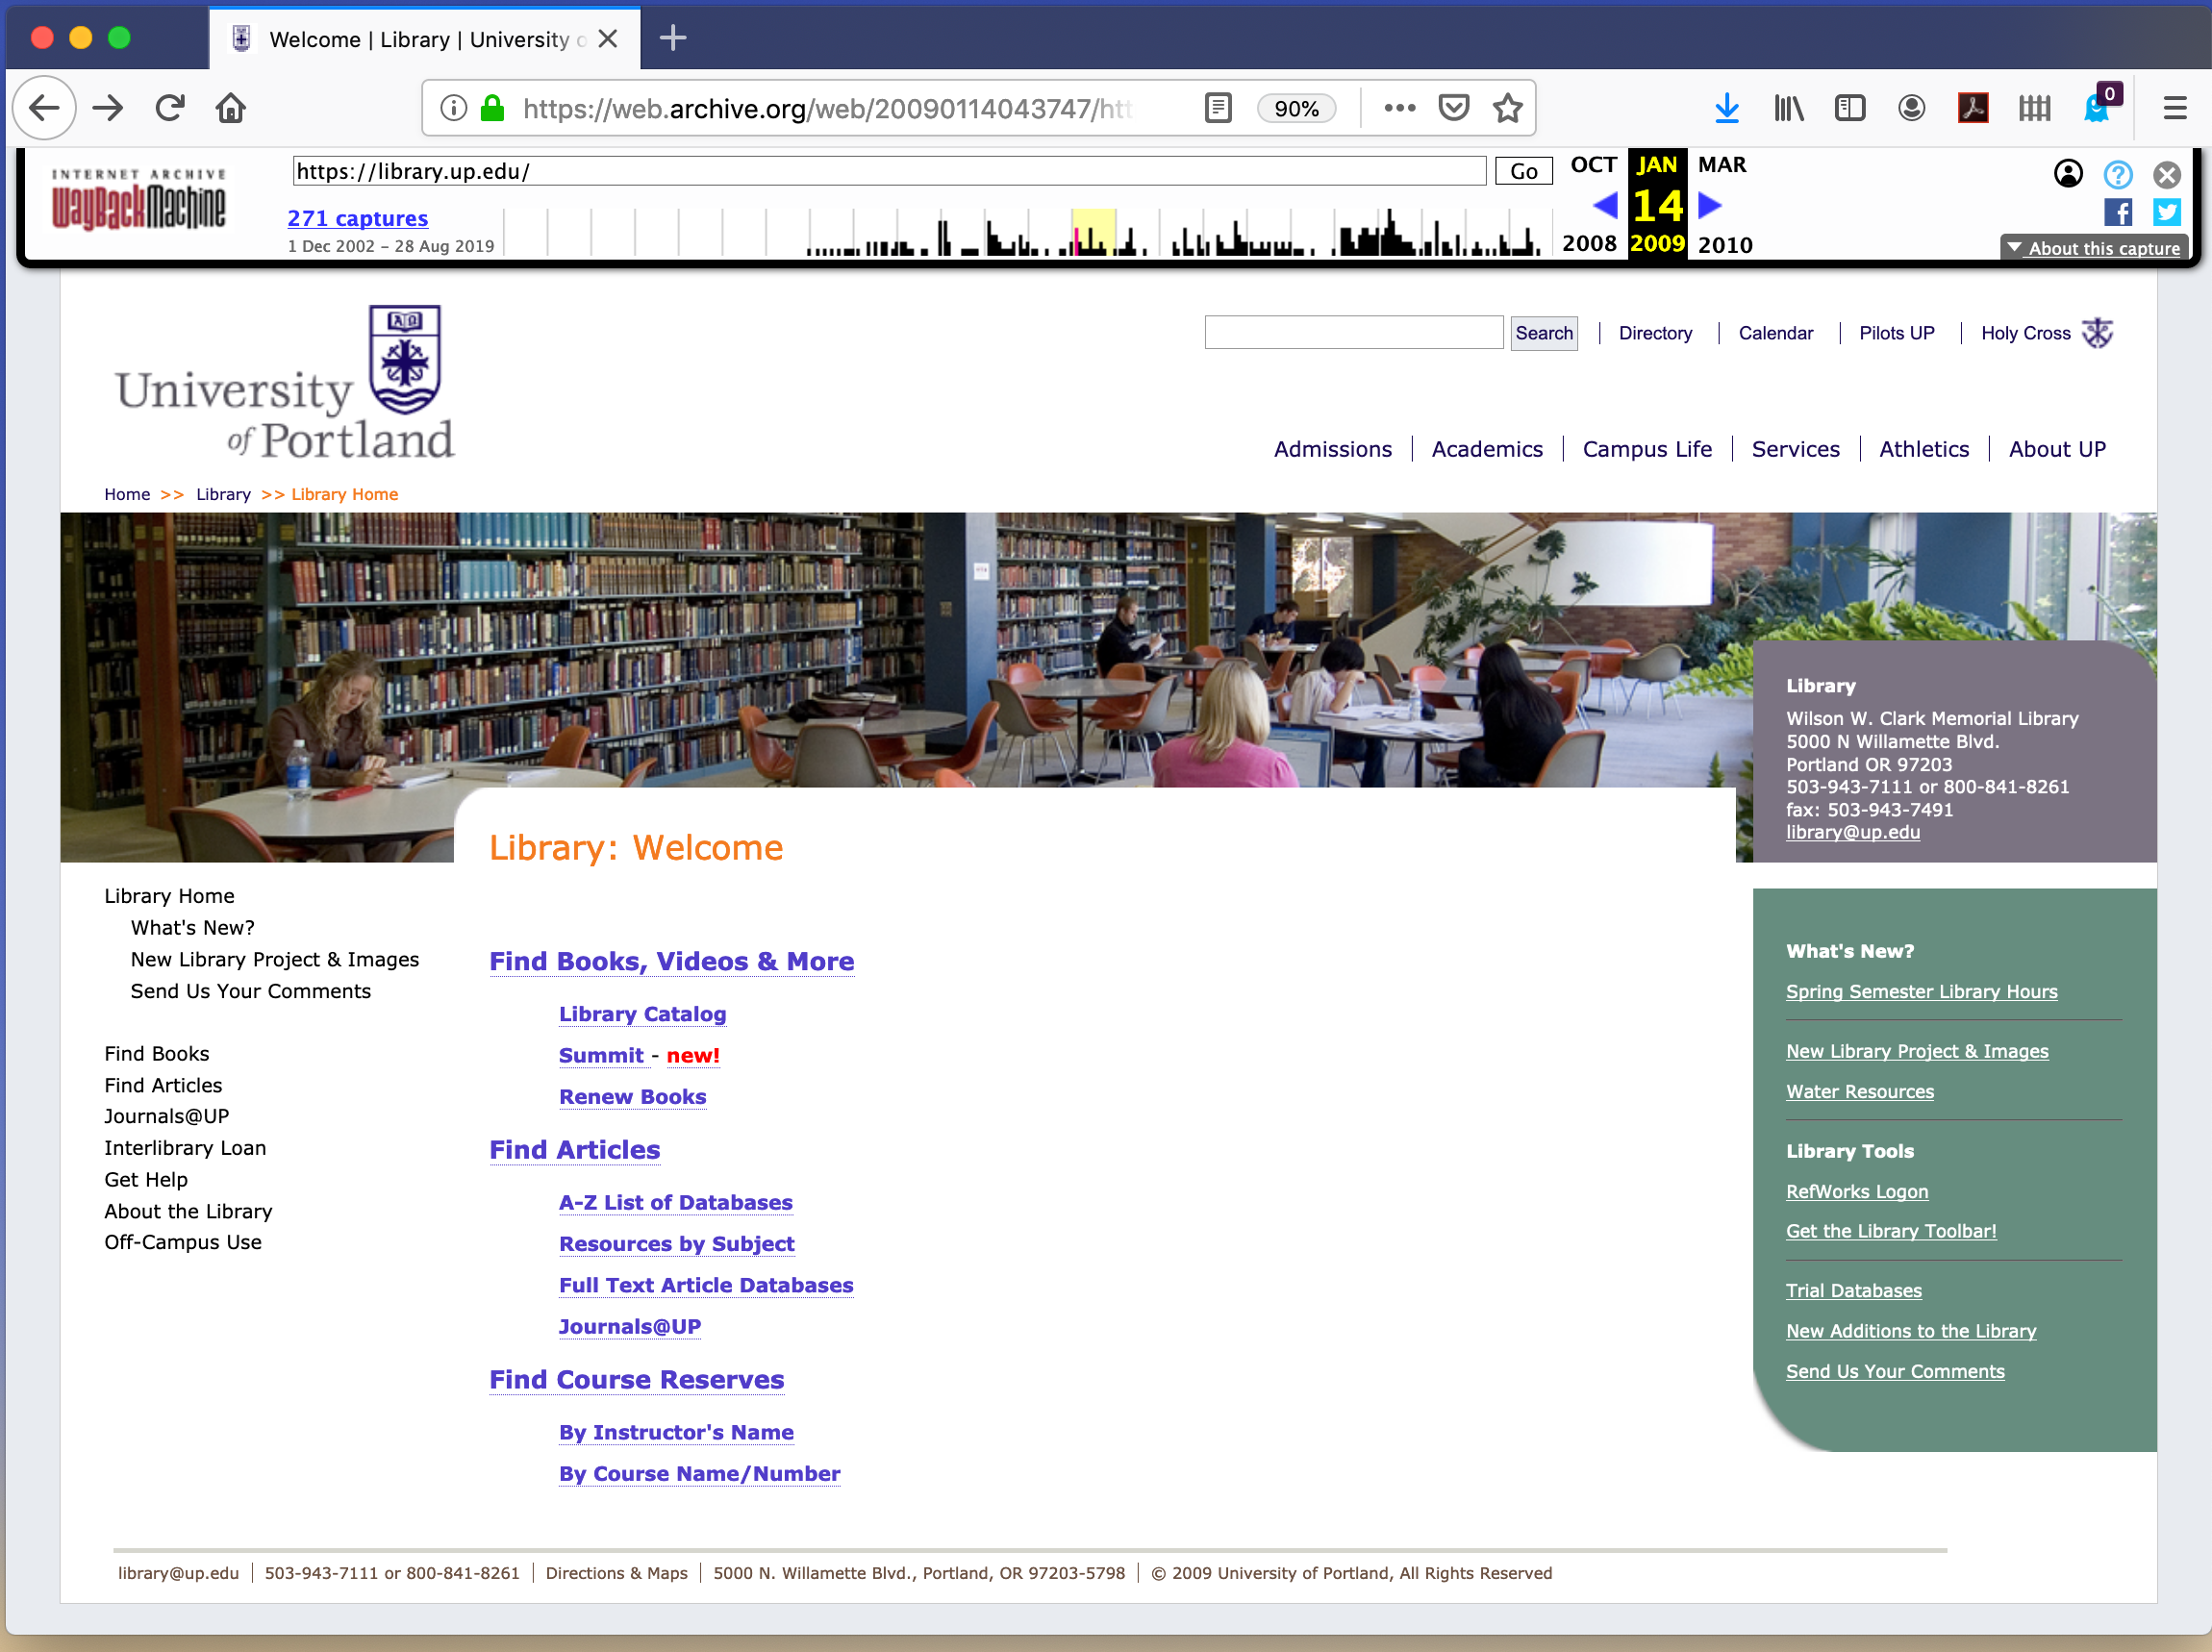The image size is (2212, 1652).
Task: Share capture on Twitter icon
Action: 2167,212
